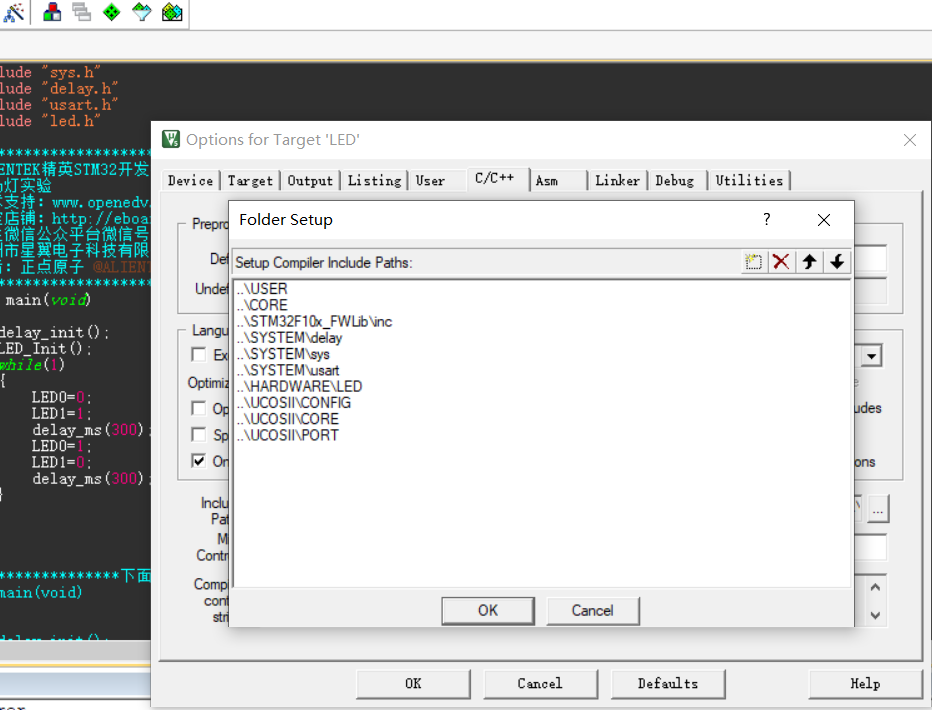Open include paths browse ellipsis button
Image resolution: width=932 pixels, height=710 pixels.
[x=878, y=510]
